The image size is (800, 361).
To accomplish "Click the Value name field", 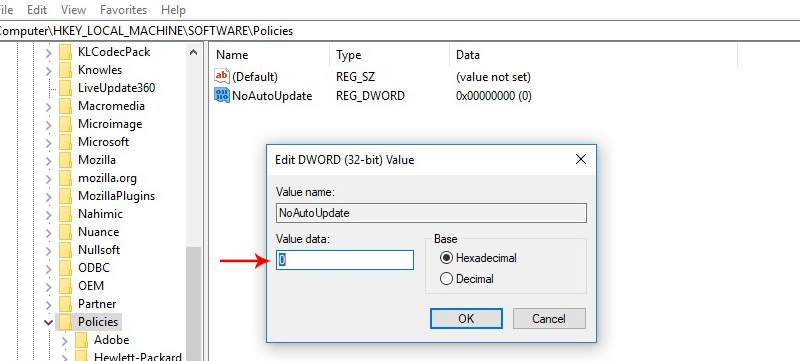I will point(431,213).
